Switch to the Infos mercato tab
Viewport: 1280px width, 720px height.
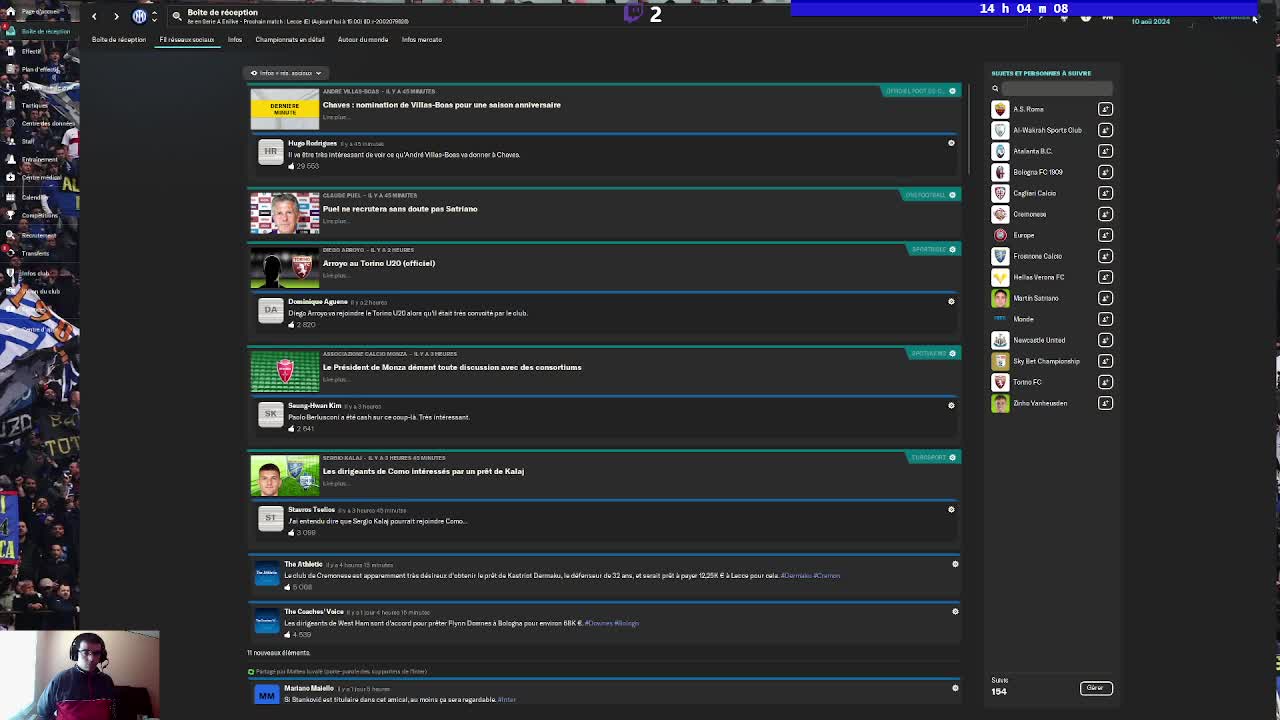tap(422, 39)
